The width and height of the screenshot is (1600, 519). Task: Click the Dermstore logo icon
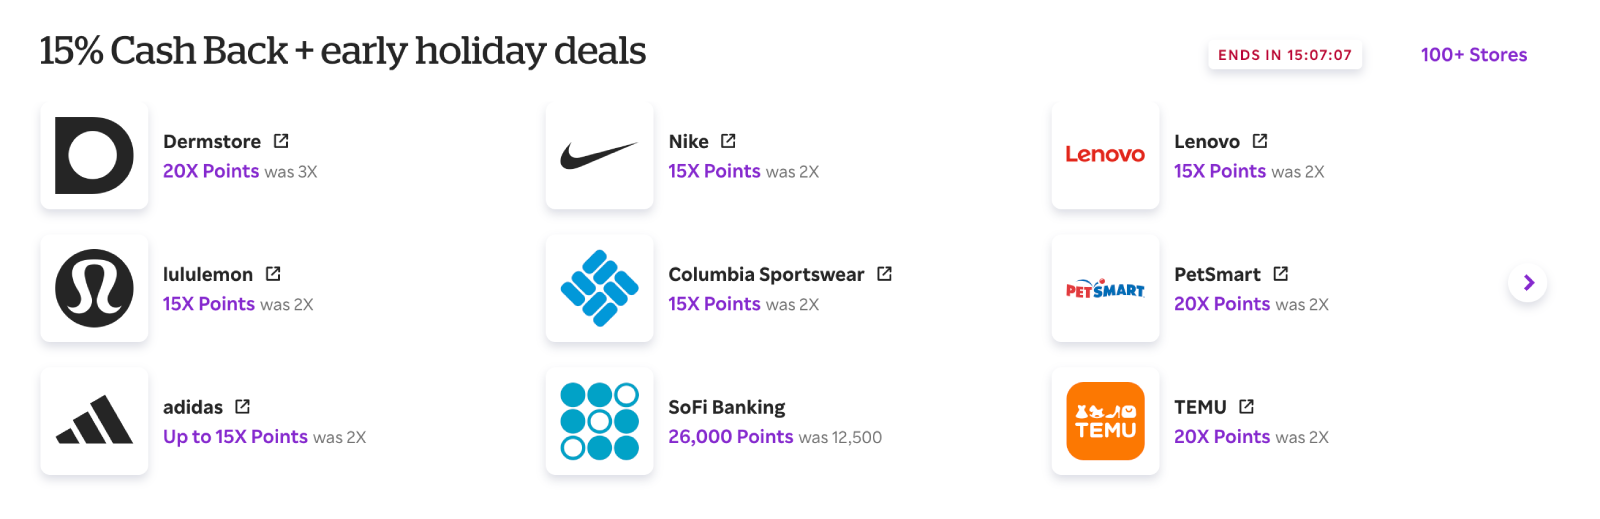coord(94,155)
